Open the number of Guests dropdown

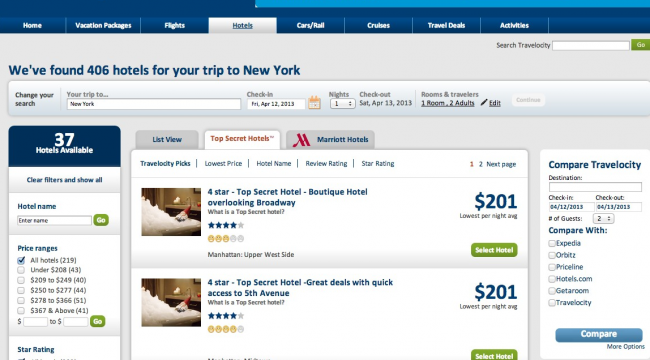click(x=603, y=219)
